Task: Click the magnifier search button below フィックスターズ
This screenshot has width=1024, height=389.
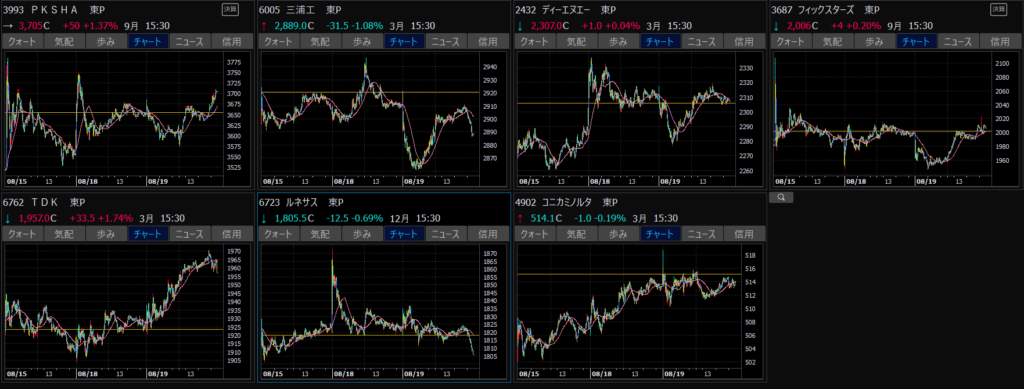Action: (x=781, y=197)
